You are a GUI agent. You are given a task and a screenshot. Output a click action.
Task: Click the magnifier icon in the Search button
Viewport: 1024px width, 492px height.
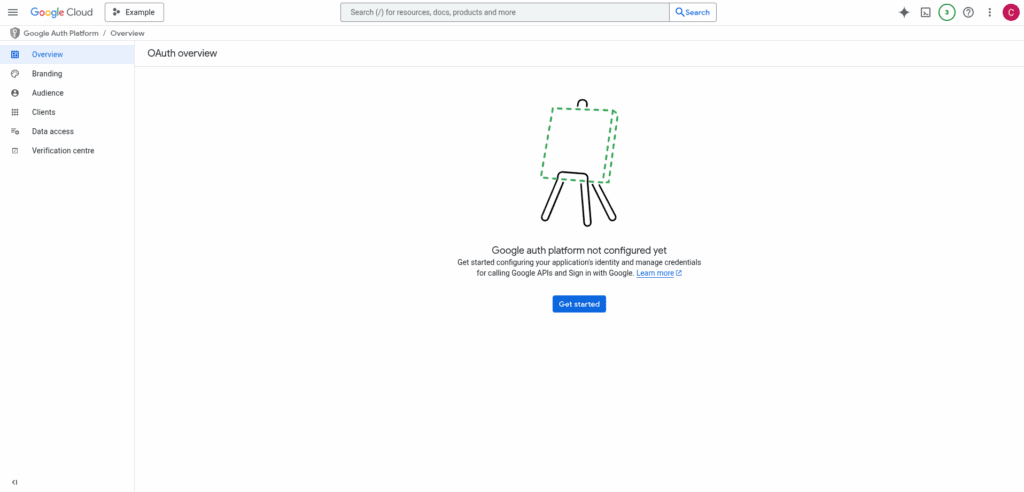pos(680,12)
